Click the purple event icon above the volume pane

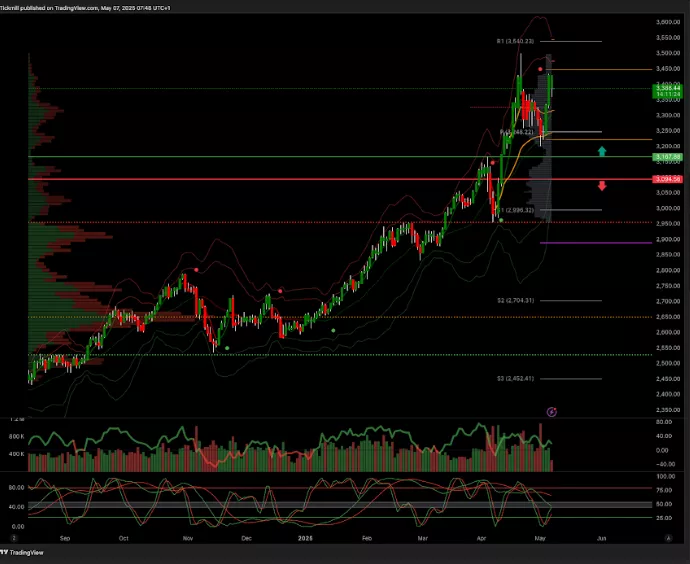tap(552, 411)
